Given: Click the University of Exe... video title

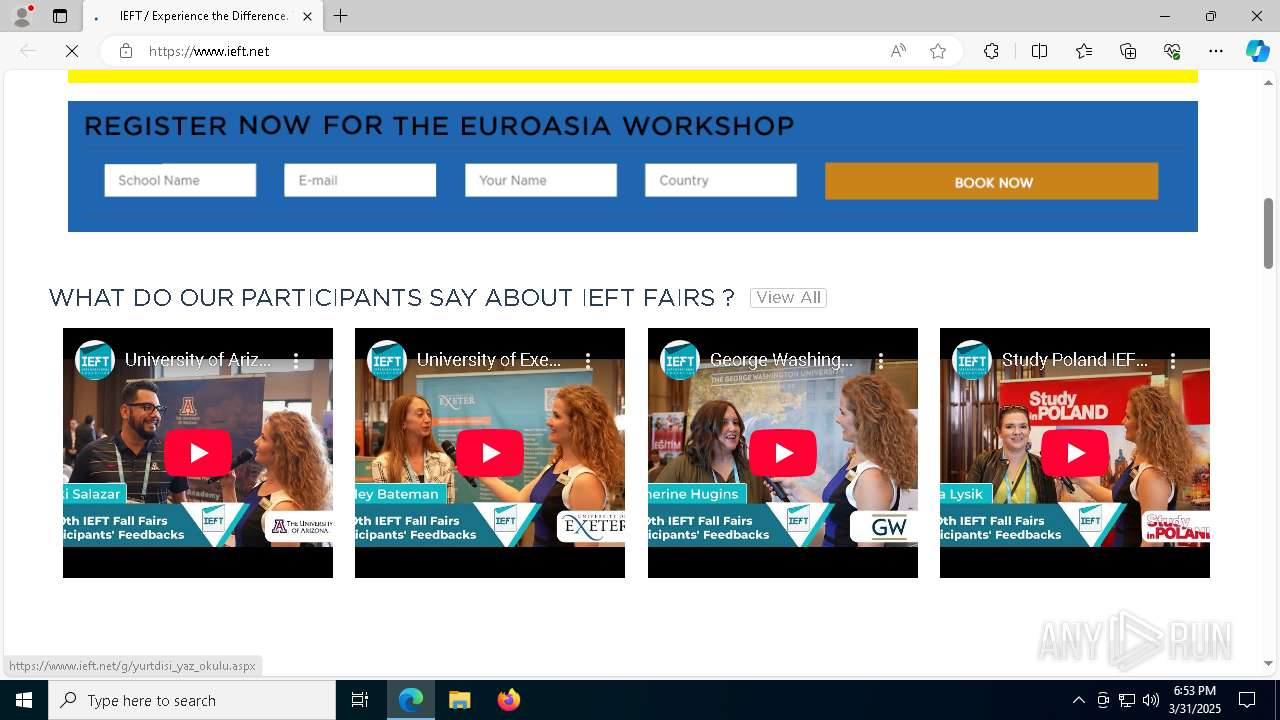Looking at the screenshot, I should [x=489, y=360].
